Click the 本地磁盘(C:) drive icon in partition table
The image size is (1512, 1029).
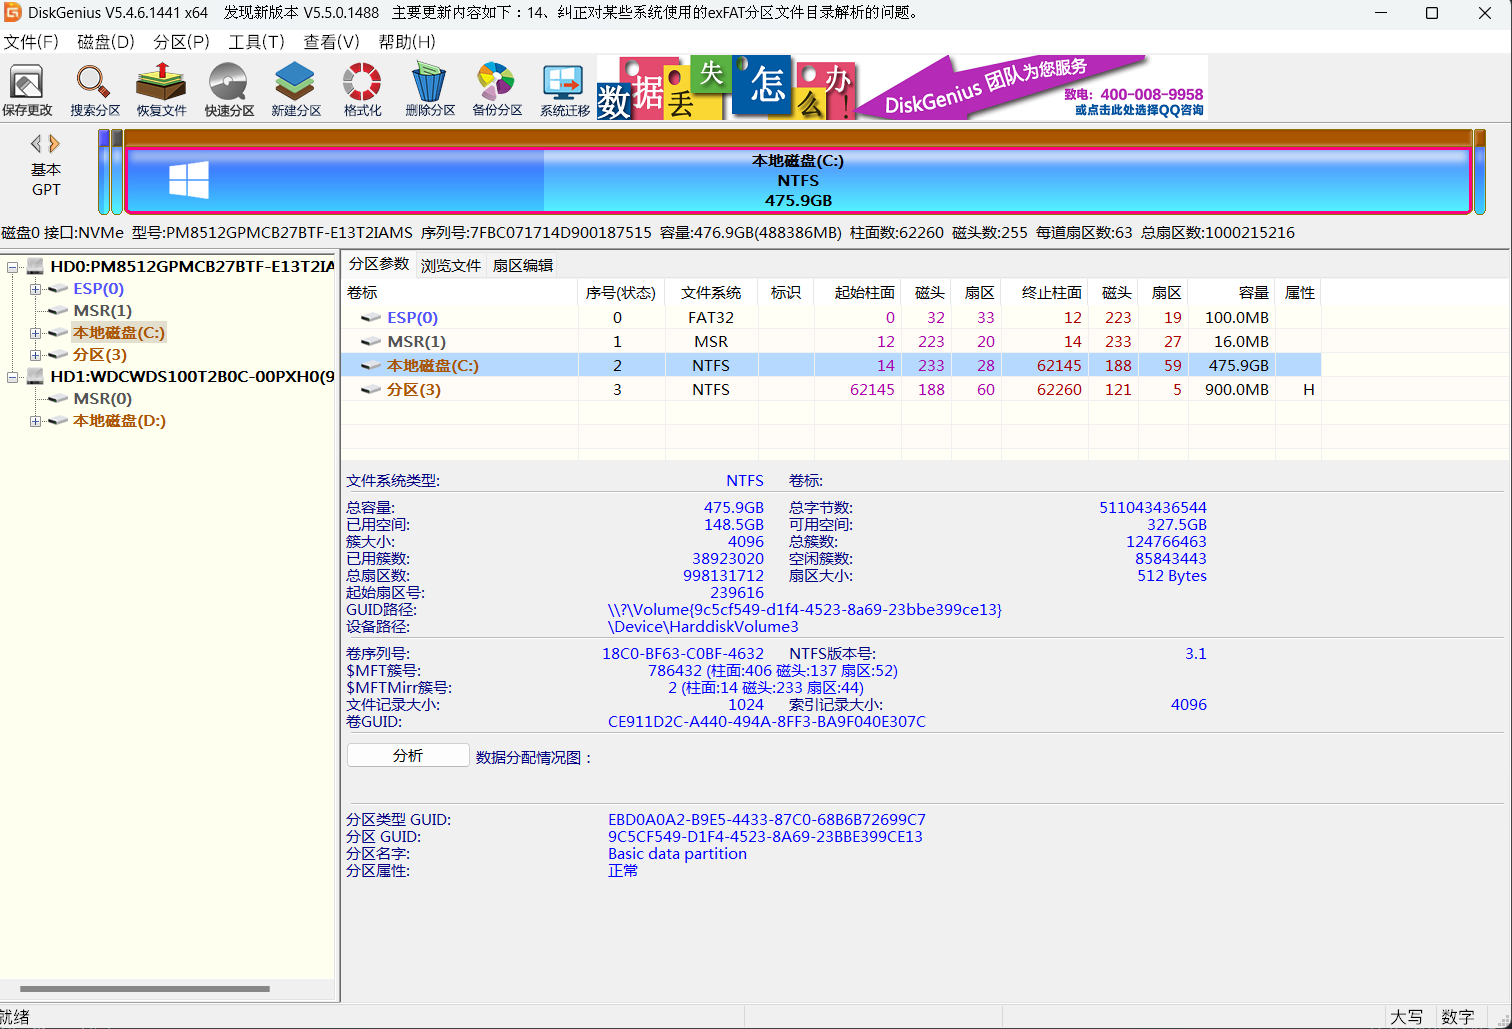tap(371, 366)
